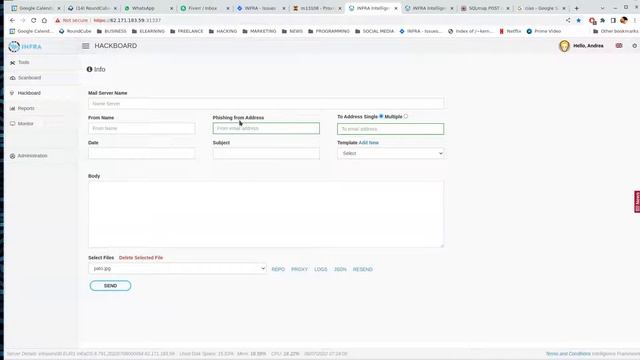This screenshot has height=360, width=640.
Task: Click the REPO link
Action: point(278,269)
